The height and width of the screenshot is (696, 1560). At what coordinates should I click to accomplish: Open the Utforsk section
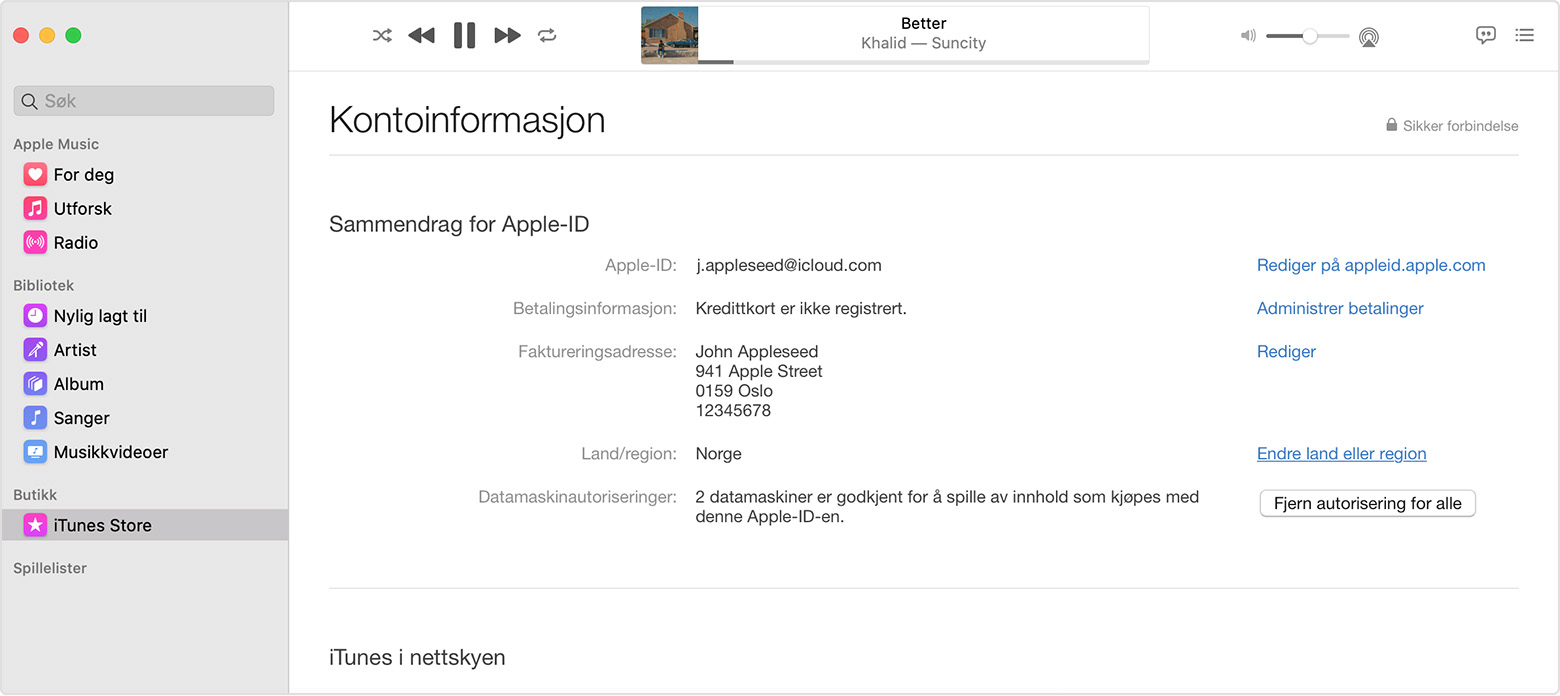80,208
